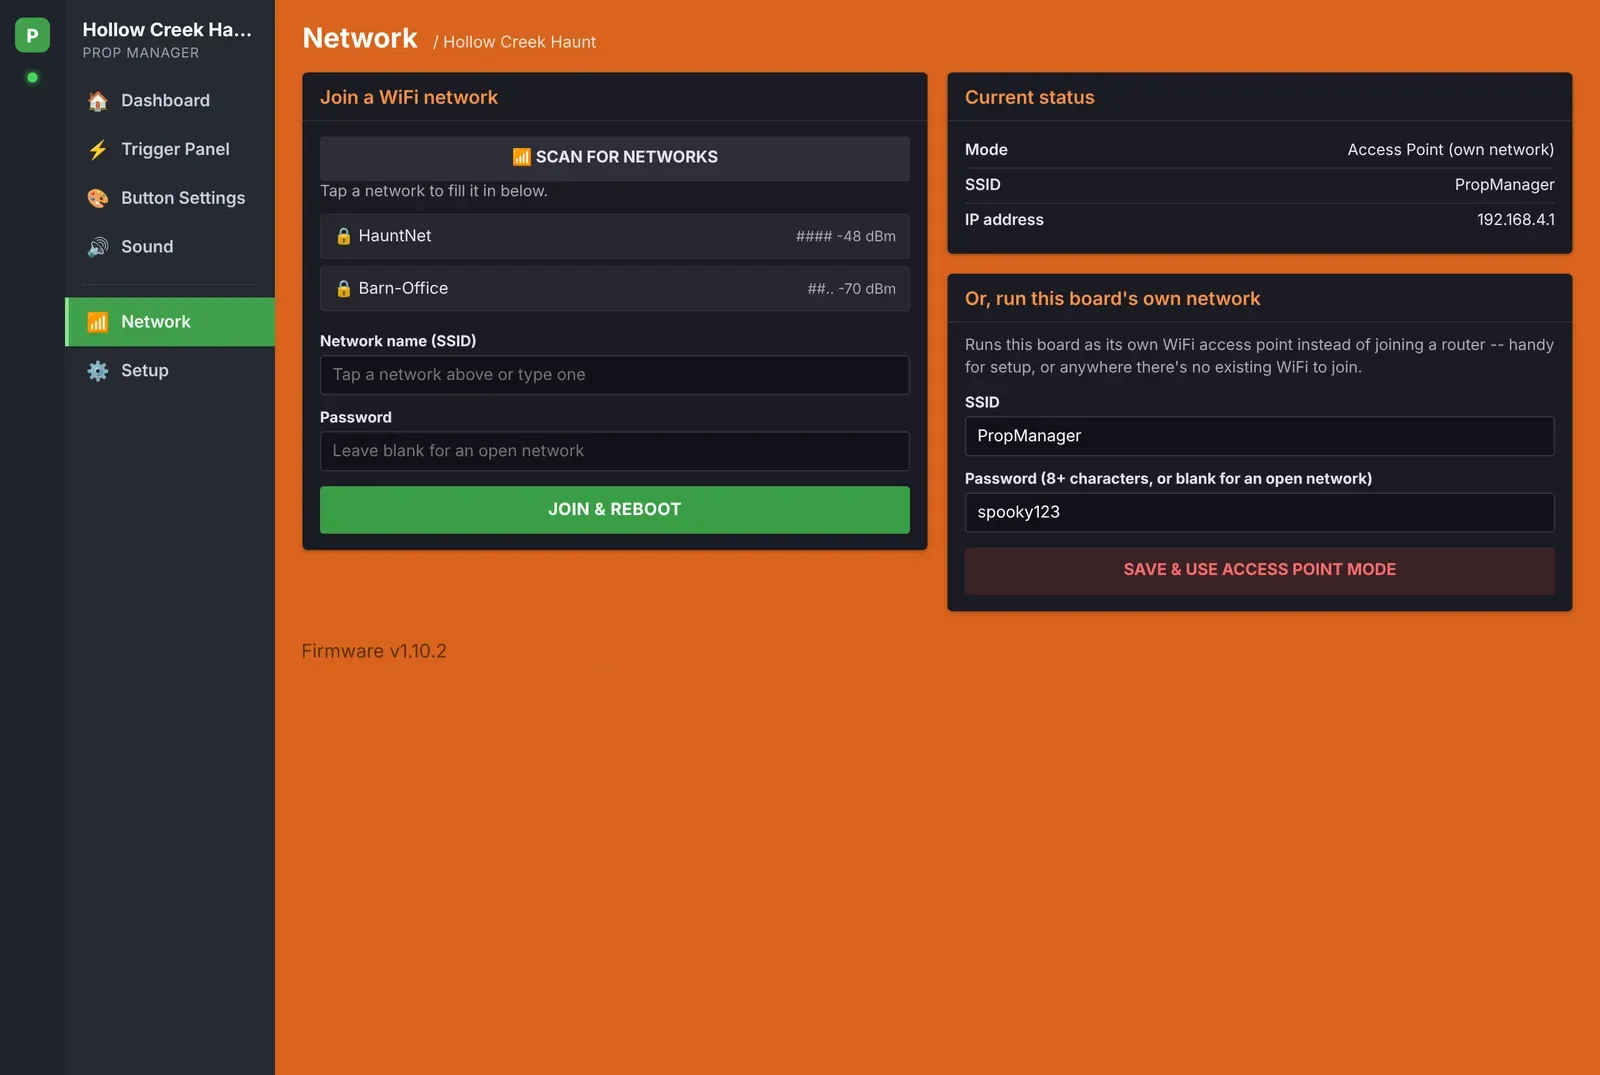The image size is (1600, 1075).
Task: Click the access point password field spooky123
Action: 1259,512
